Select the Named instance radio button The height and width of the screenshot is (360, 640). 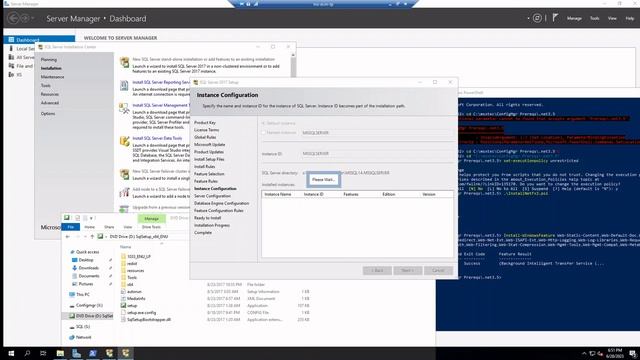[x=264, y=133]
